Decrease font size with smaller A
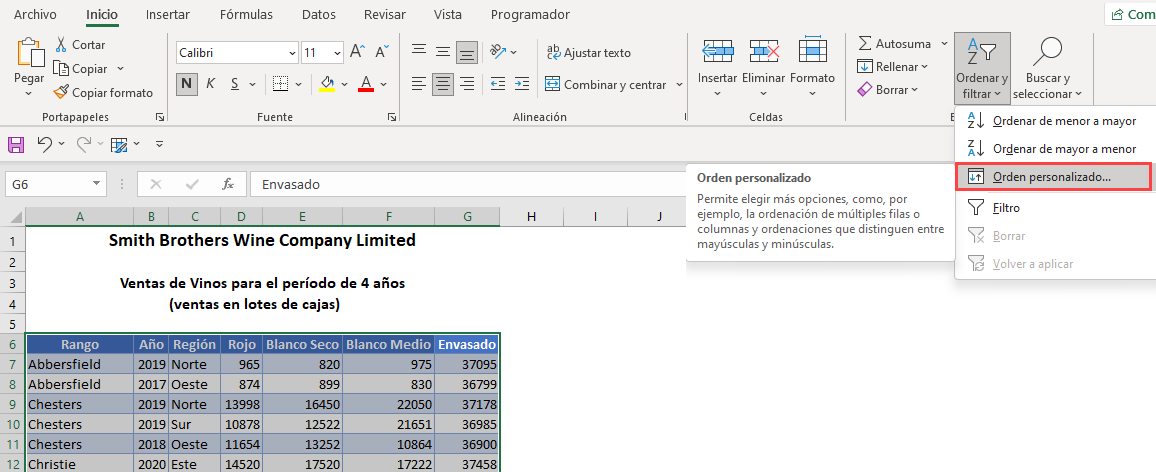 pyautogui.click(x=382, y=52)
